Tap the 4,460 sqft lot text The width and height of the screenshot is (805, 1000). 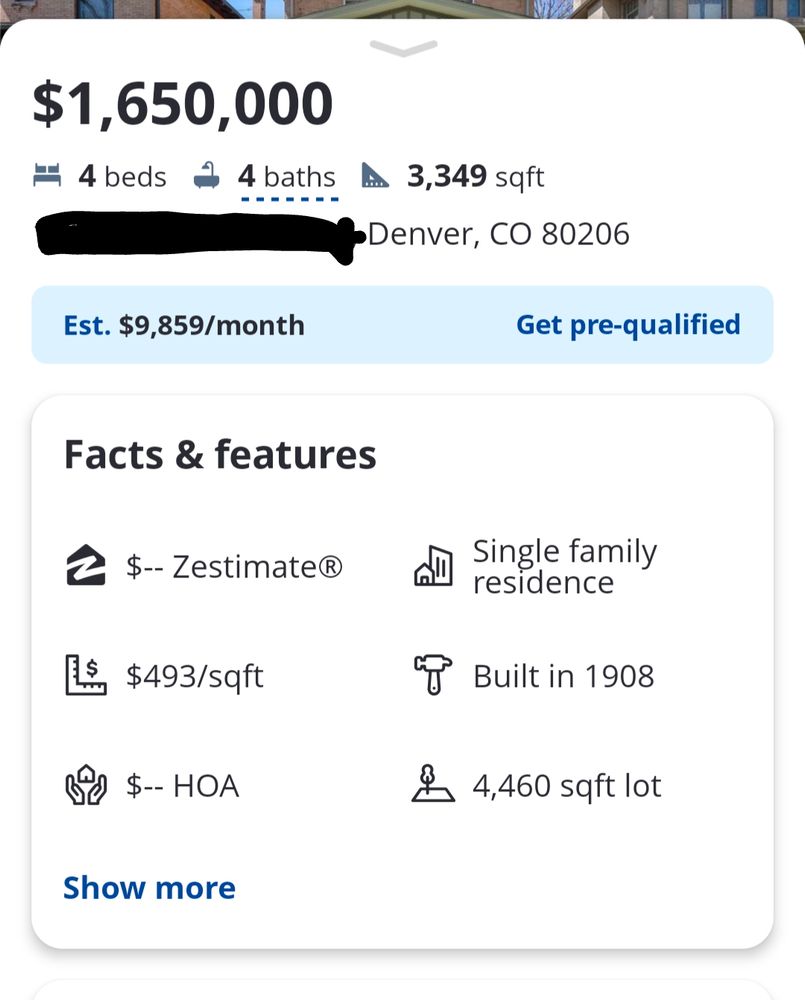click(x=567, y=786)
